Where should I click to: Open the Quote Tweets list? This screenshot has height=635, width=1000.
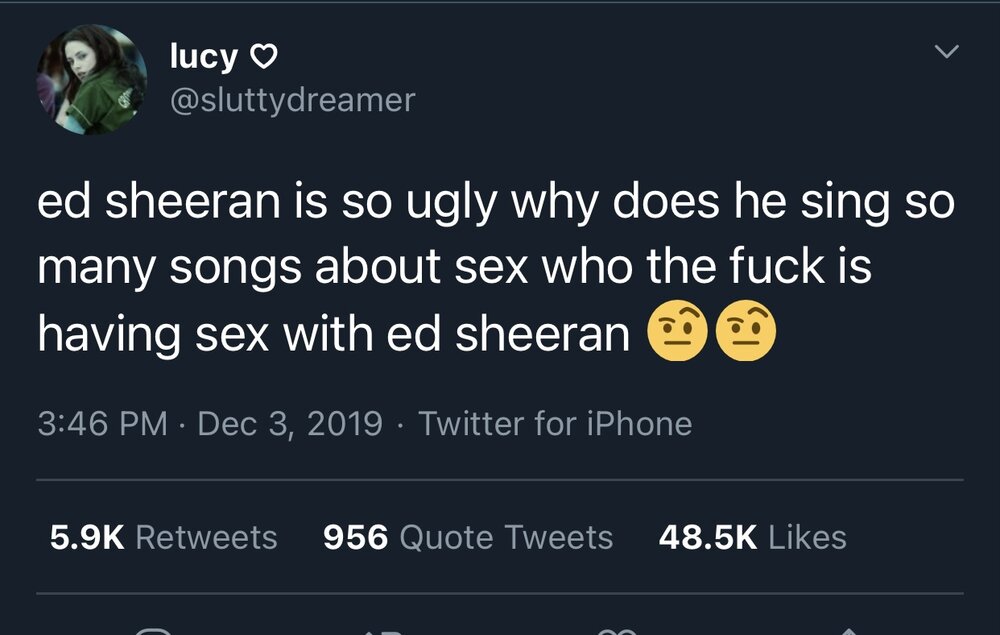(506, 537)
